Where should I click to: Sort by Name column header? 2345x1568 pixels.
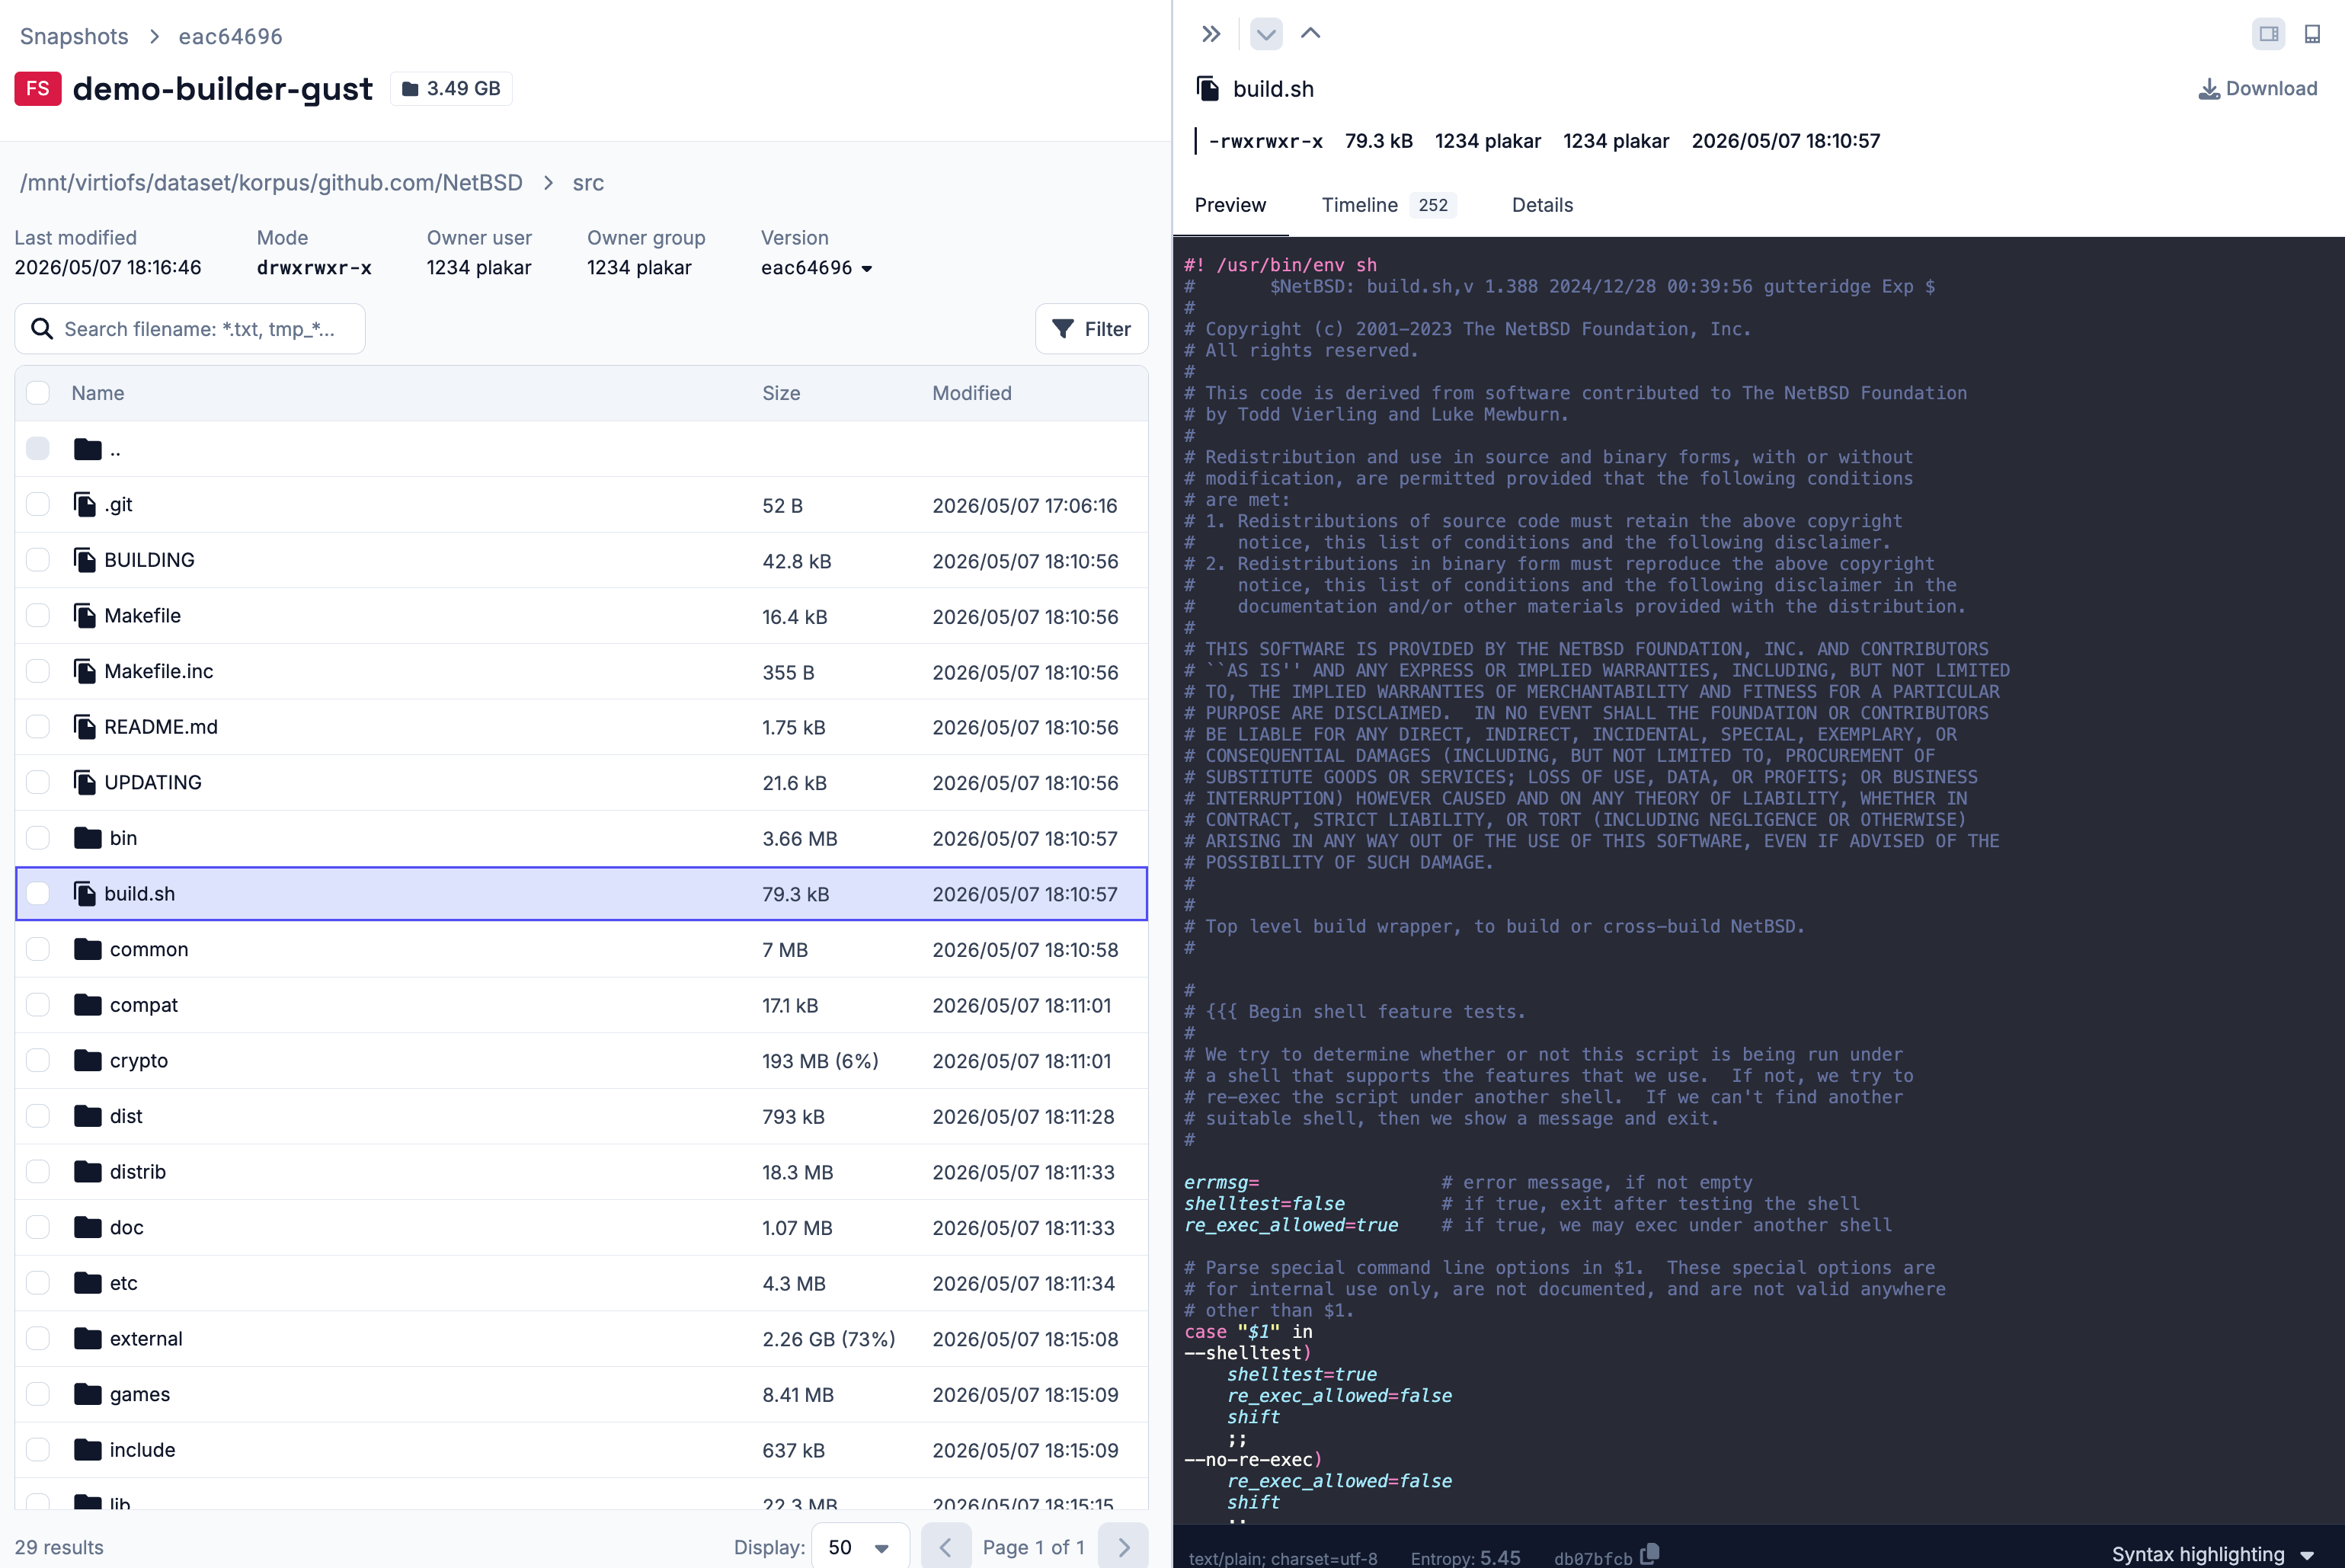98,393
